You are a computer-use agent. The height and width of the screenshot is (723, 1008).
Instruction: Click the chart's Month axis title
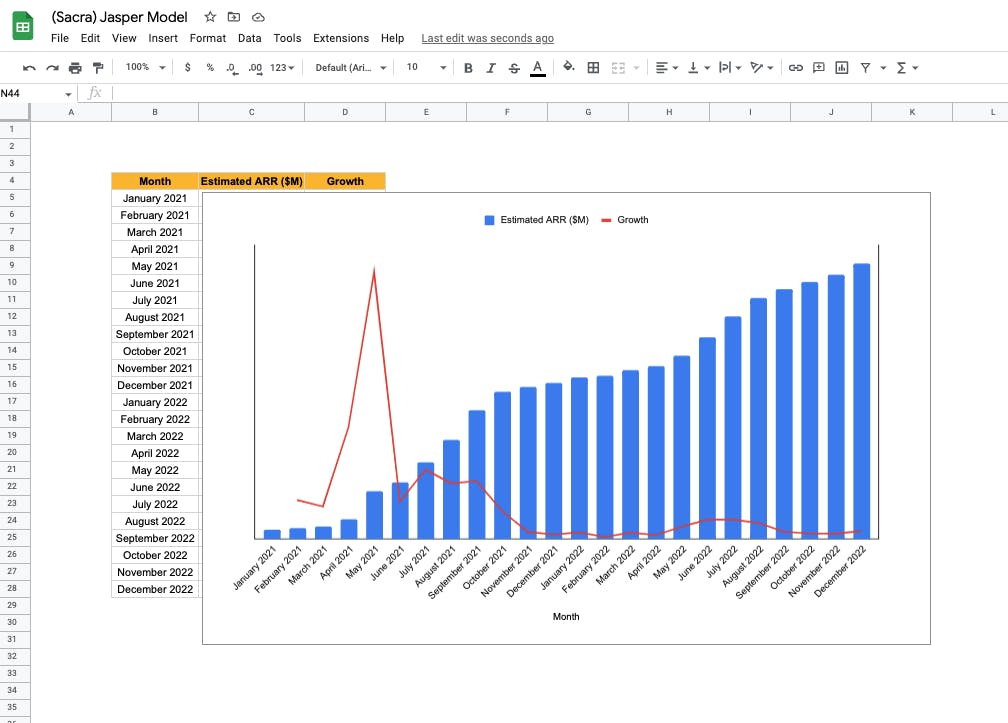tap(566, 616)
